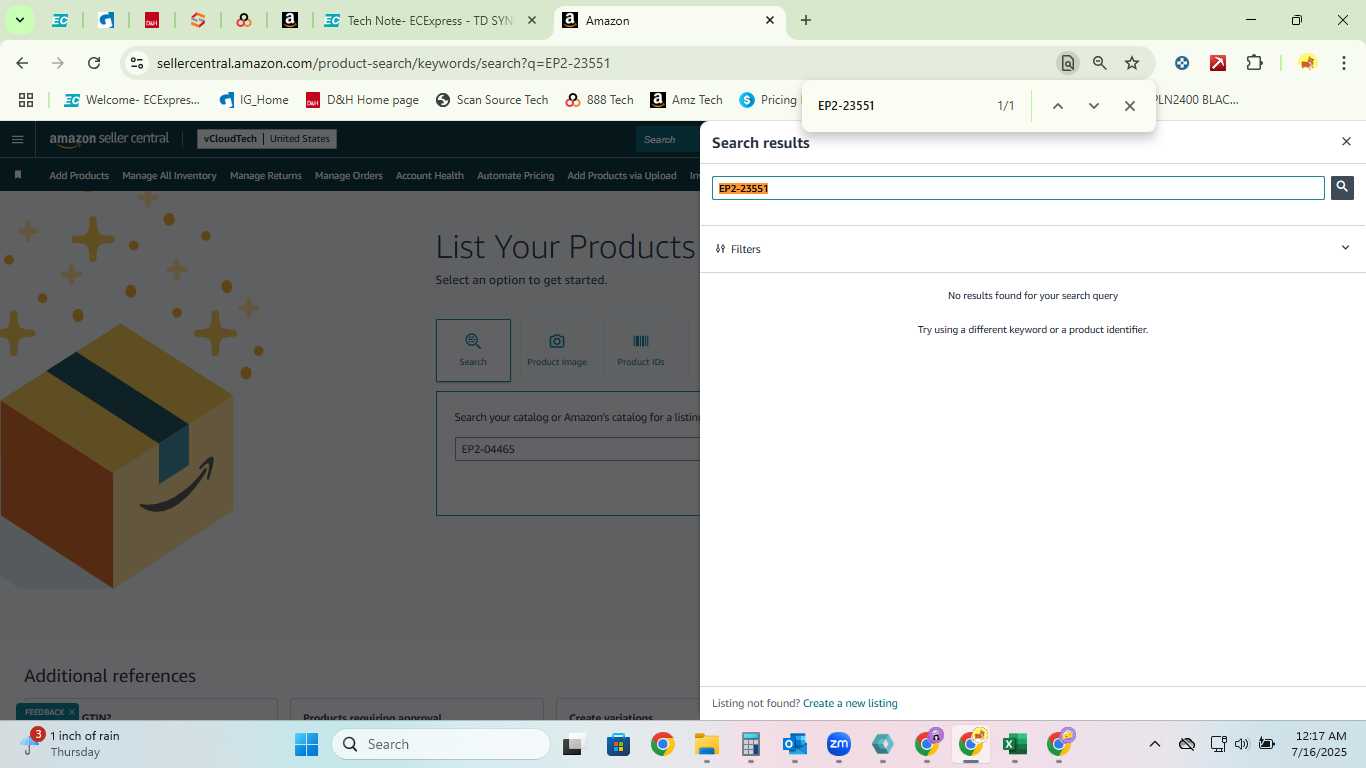
Task: Open Outlook from taskbar
Action: (795, 744)
